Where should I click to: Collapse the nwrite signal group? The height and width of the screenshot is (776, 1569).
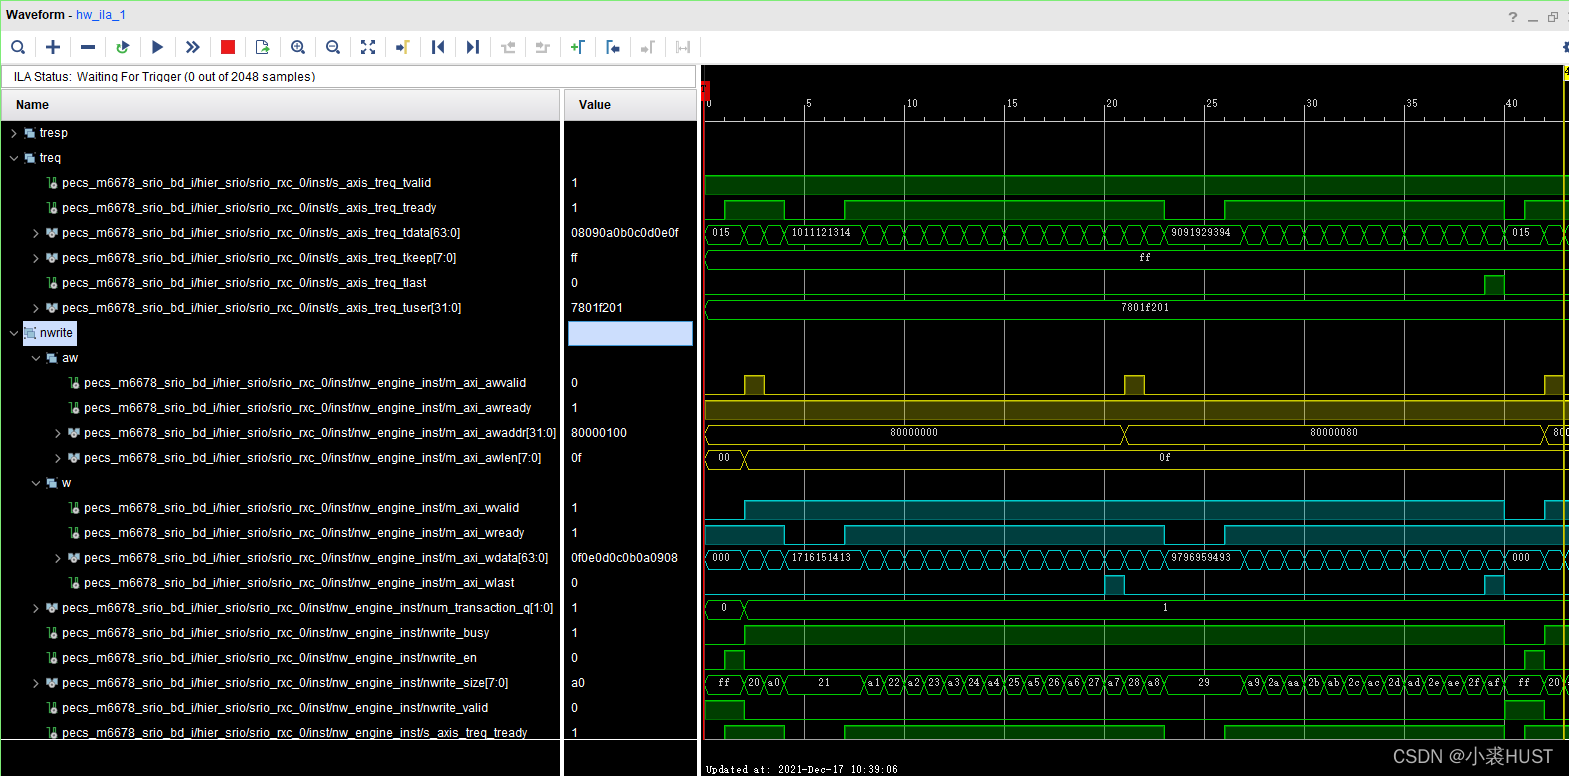[14, 333]
